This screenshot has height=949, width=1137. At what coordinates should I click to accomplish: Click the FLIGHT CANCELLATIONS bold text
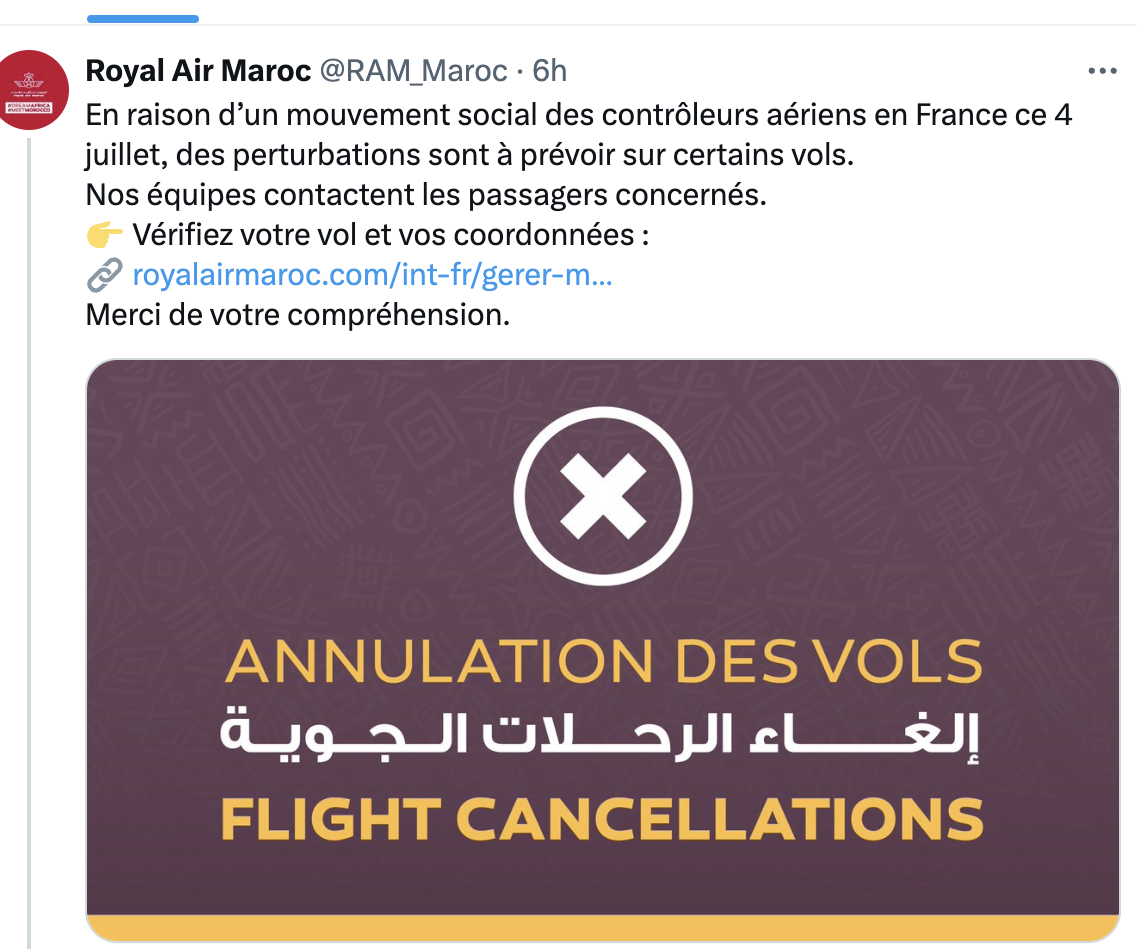pyautogui.click(x=602, y=817)
